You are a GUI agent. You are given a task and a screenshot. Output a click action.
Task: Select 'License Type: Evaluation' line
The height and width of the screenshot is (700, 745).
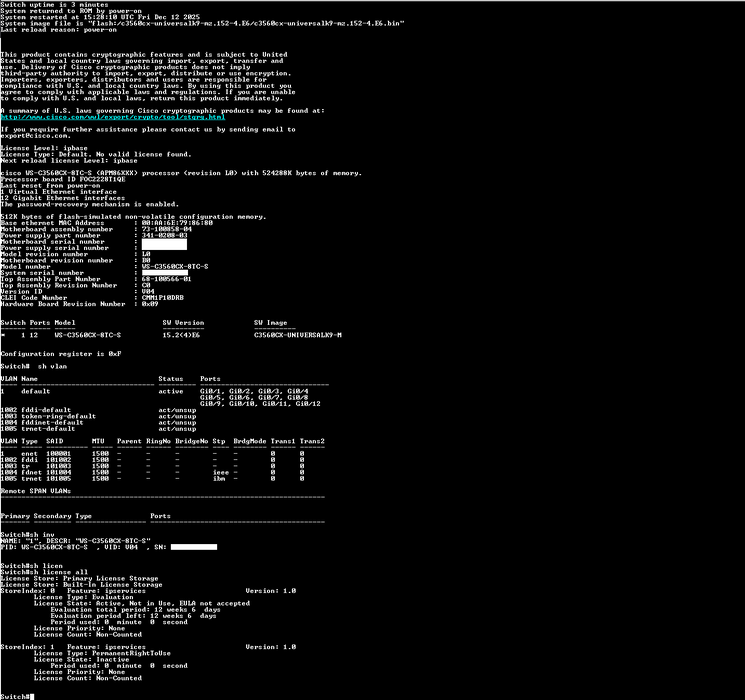84,597
